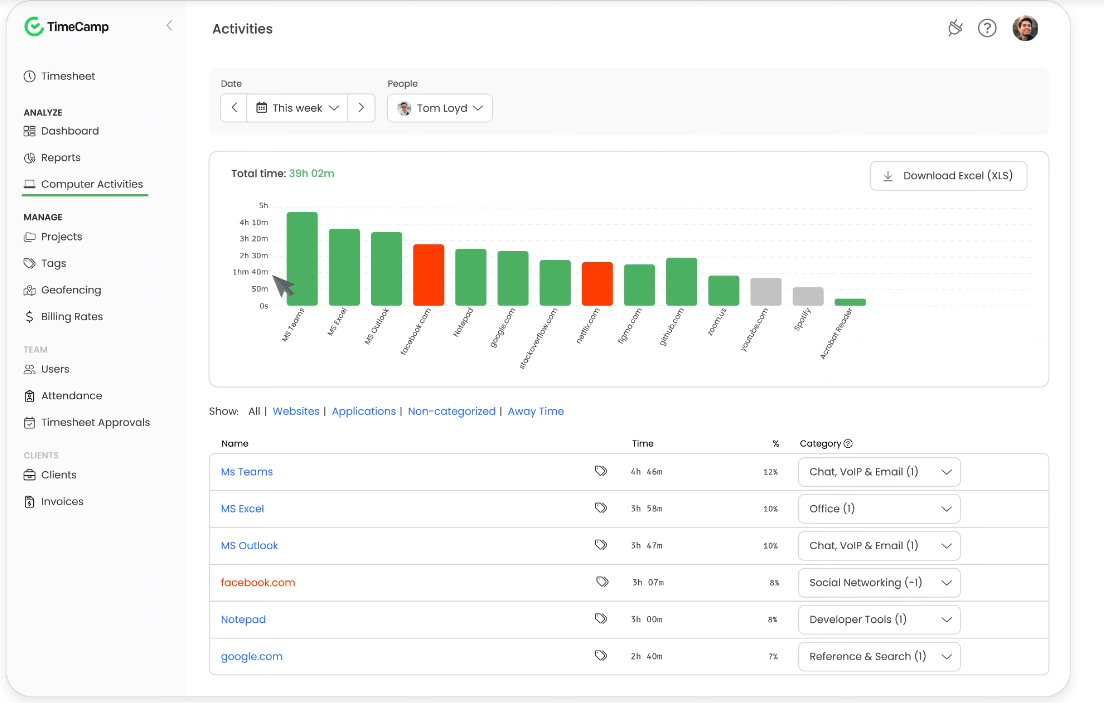Click the Download Excel (XLS) button
This screenshot has height=703, width=1104.
948,175
